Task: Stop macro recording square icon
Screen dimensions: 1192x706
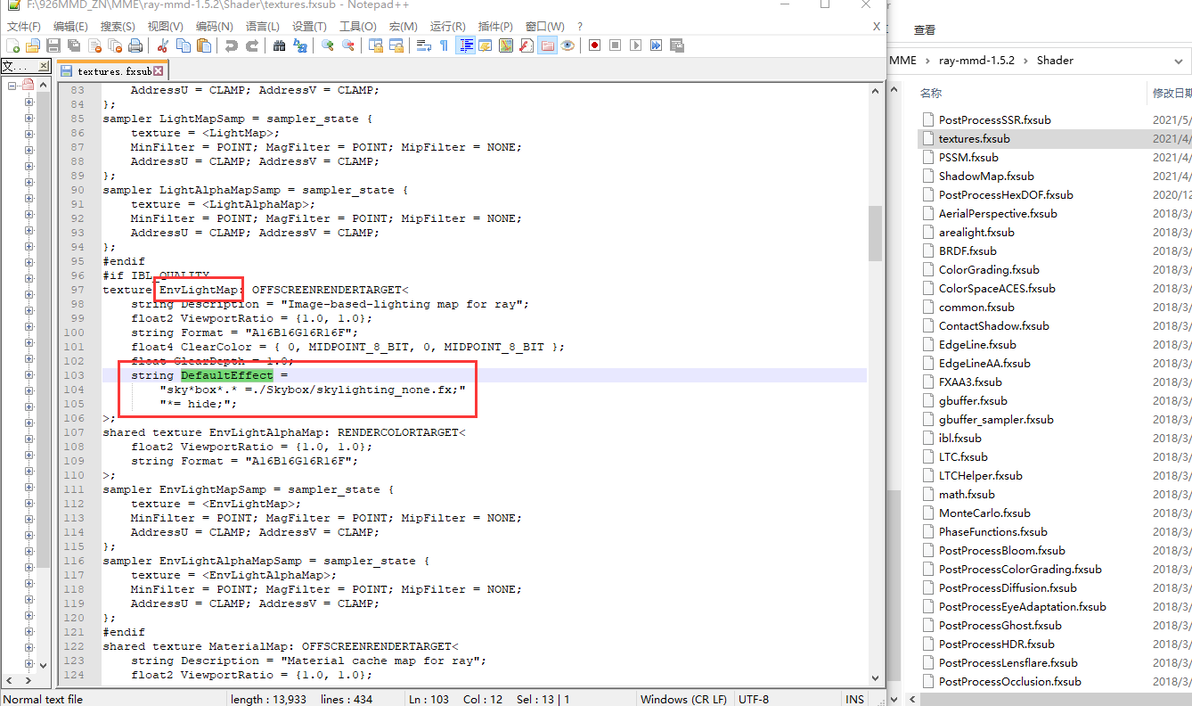Action: pos(615,46)
